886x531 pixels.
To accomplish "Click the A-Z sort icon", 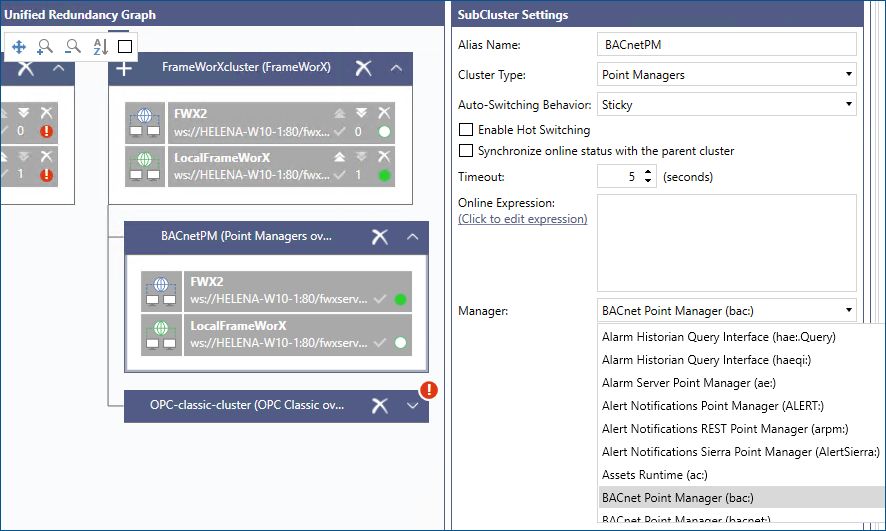I will (x=100, y=46).
